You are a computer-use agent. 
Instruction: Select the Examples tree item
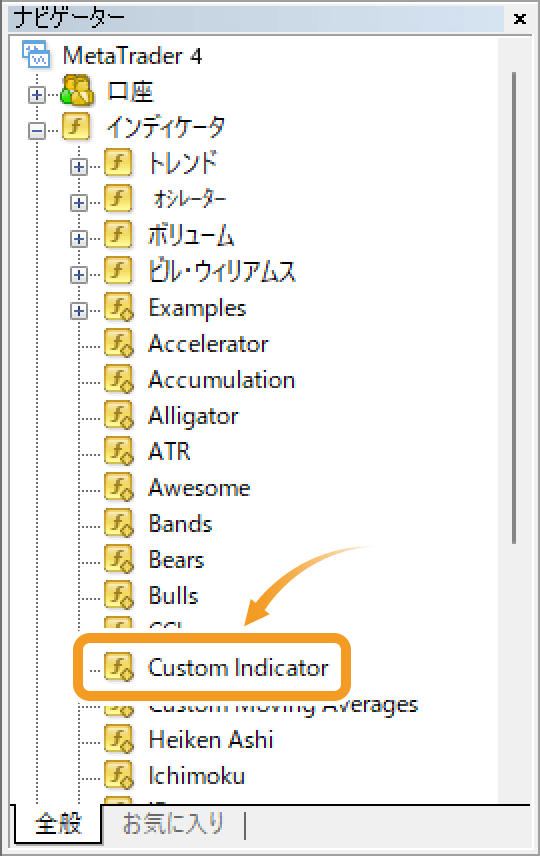(197, 308)
